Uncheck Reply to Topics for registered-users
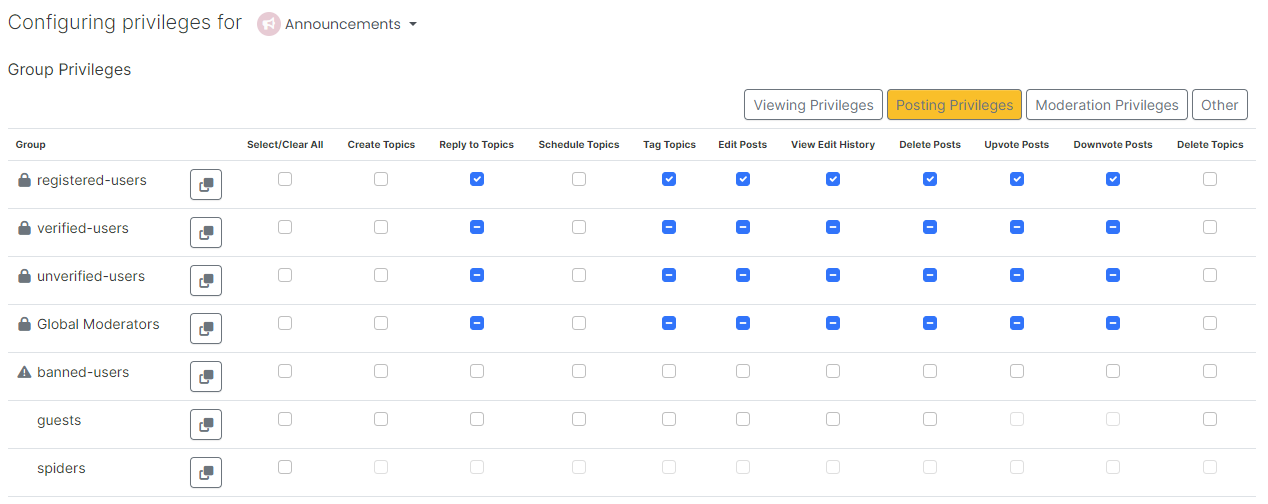The height and width of the screenshot is (504, 1268). tap(477, 179)
